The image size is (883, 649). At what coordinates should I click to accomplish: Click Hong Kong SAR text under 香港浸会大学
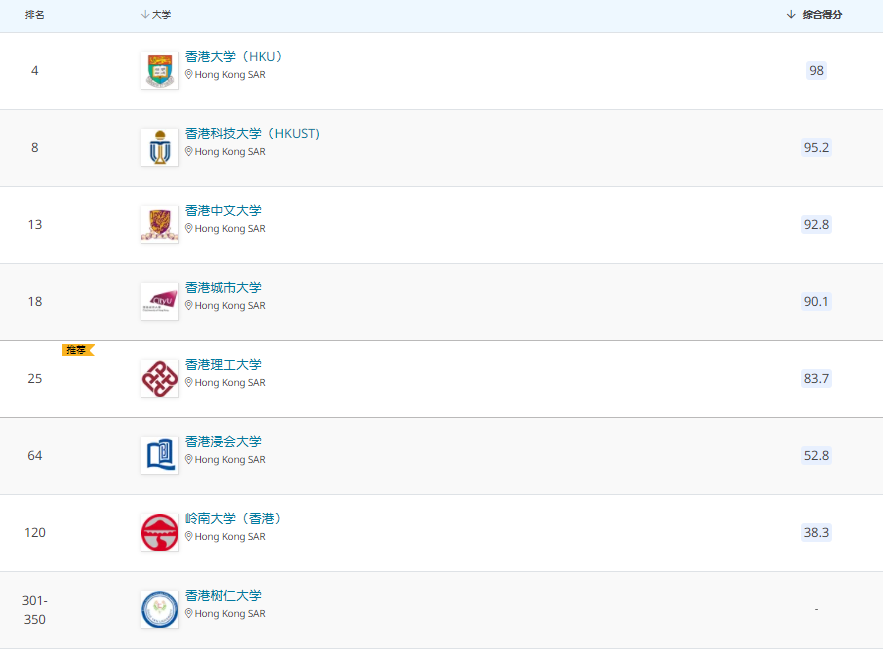[x=230, y=459]
